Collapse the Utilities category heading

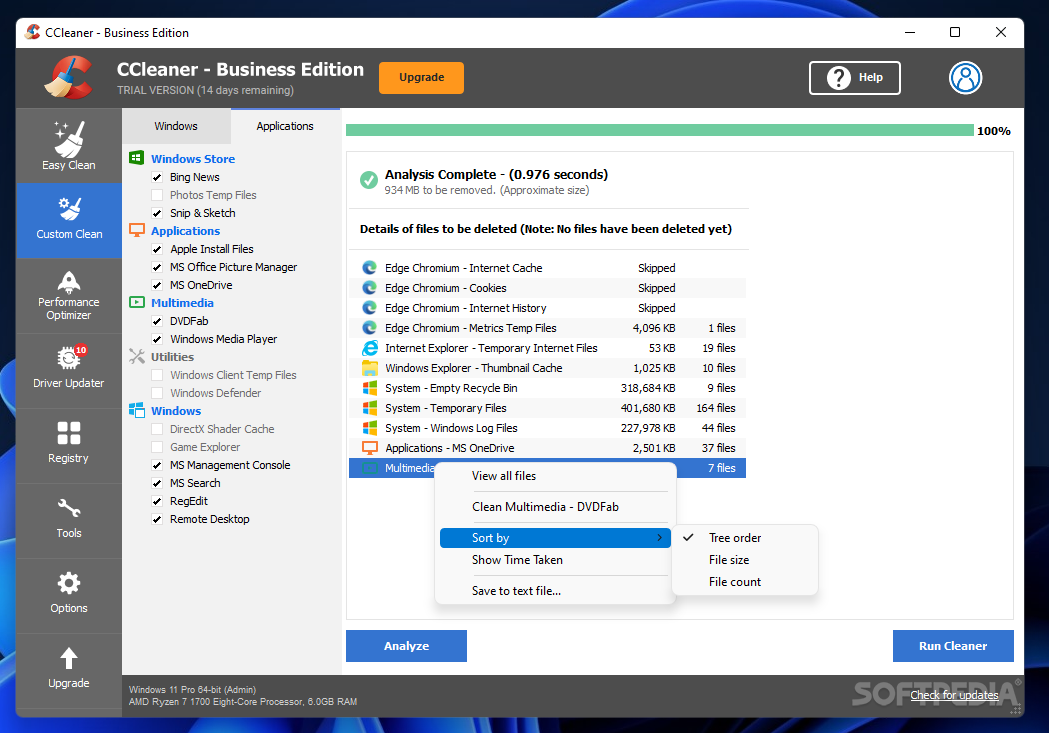[172, 357]
